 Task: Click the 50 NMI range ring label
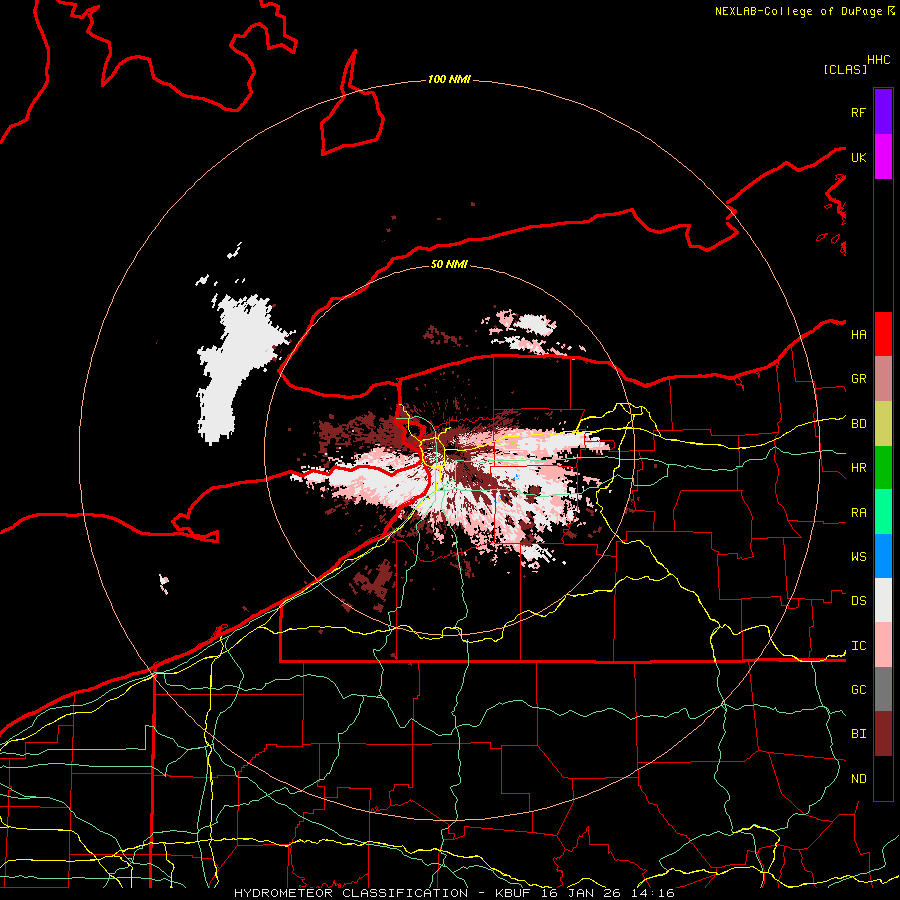pos(449,264)
